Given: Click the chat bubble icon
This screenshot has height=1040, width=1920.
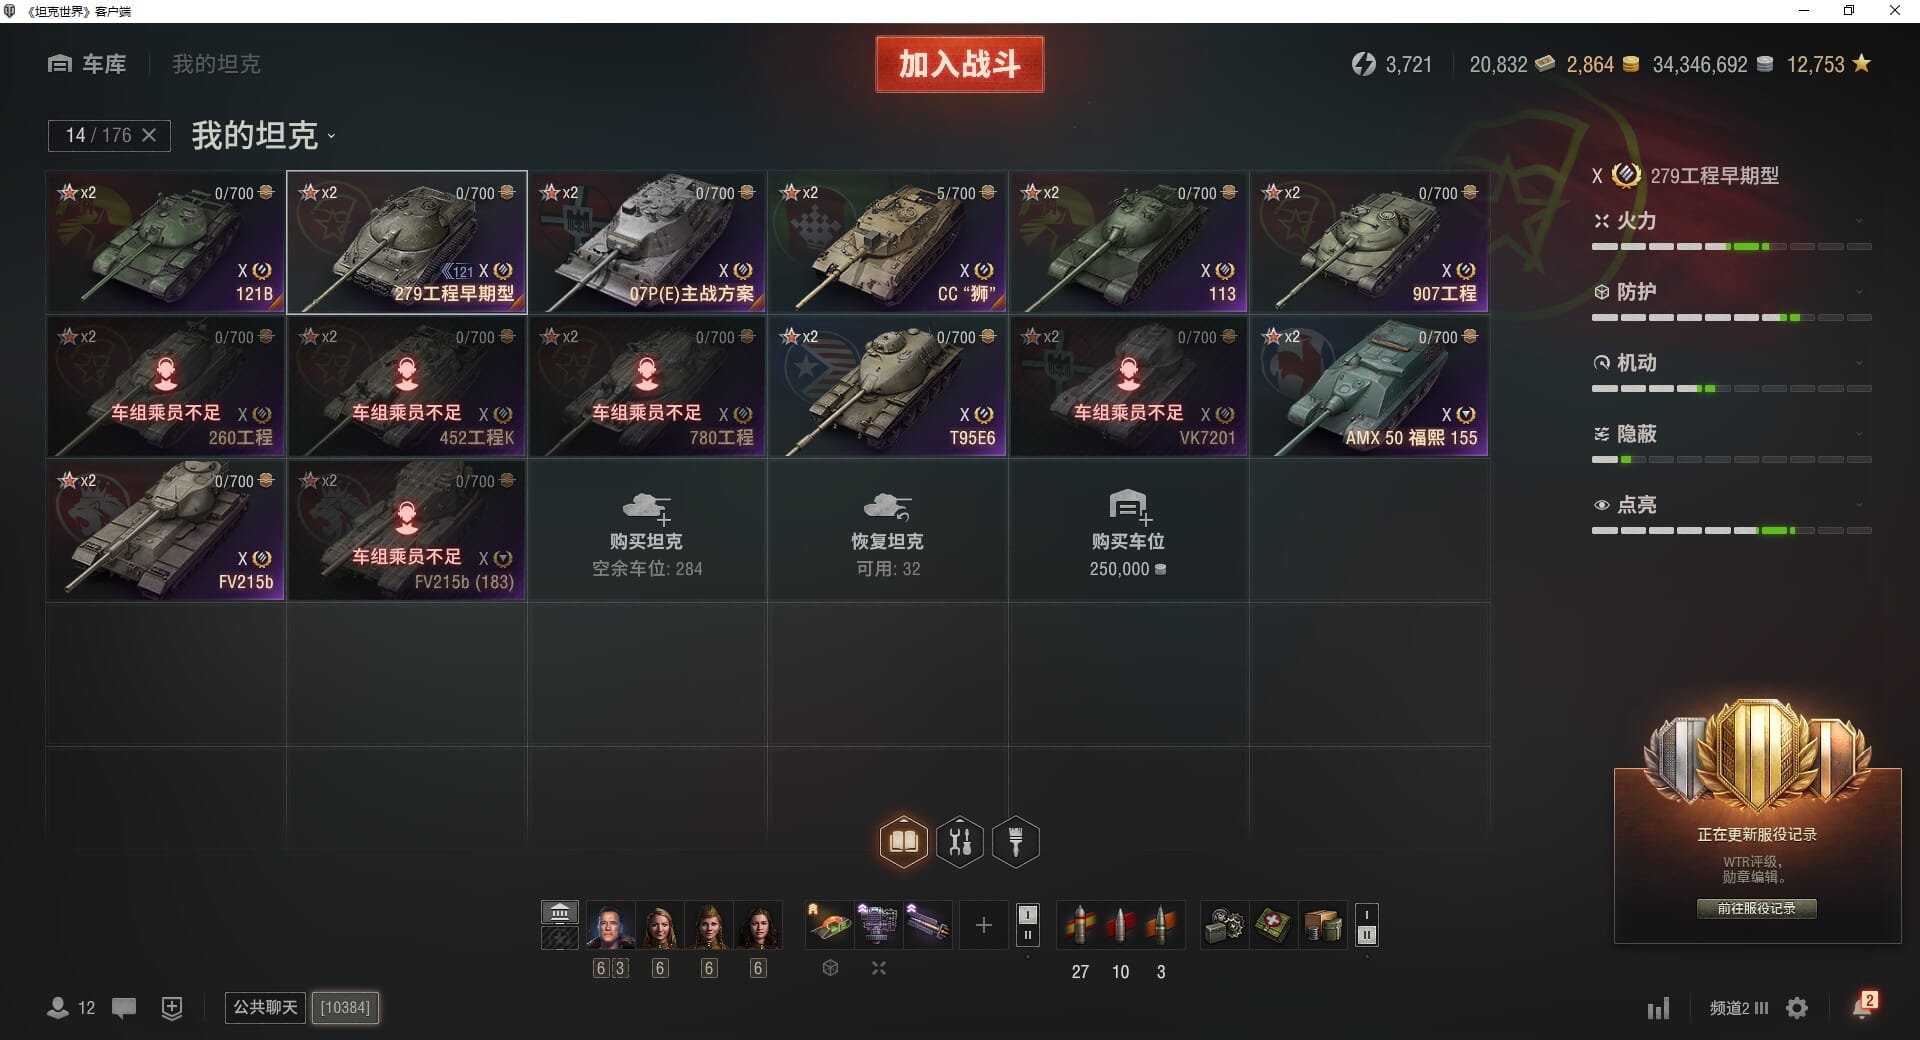Looking at the screenshot, I should (x=124, y=1008).
